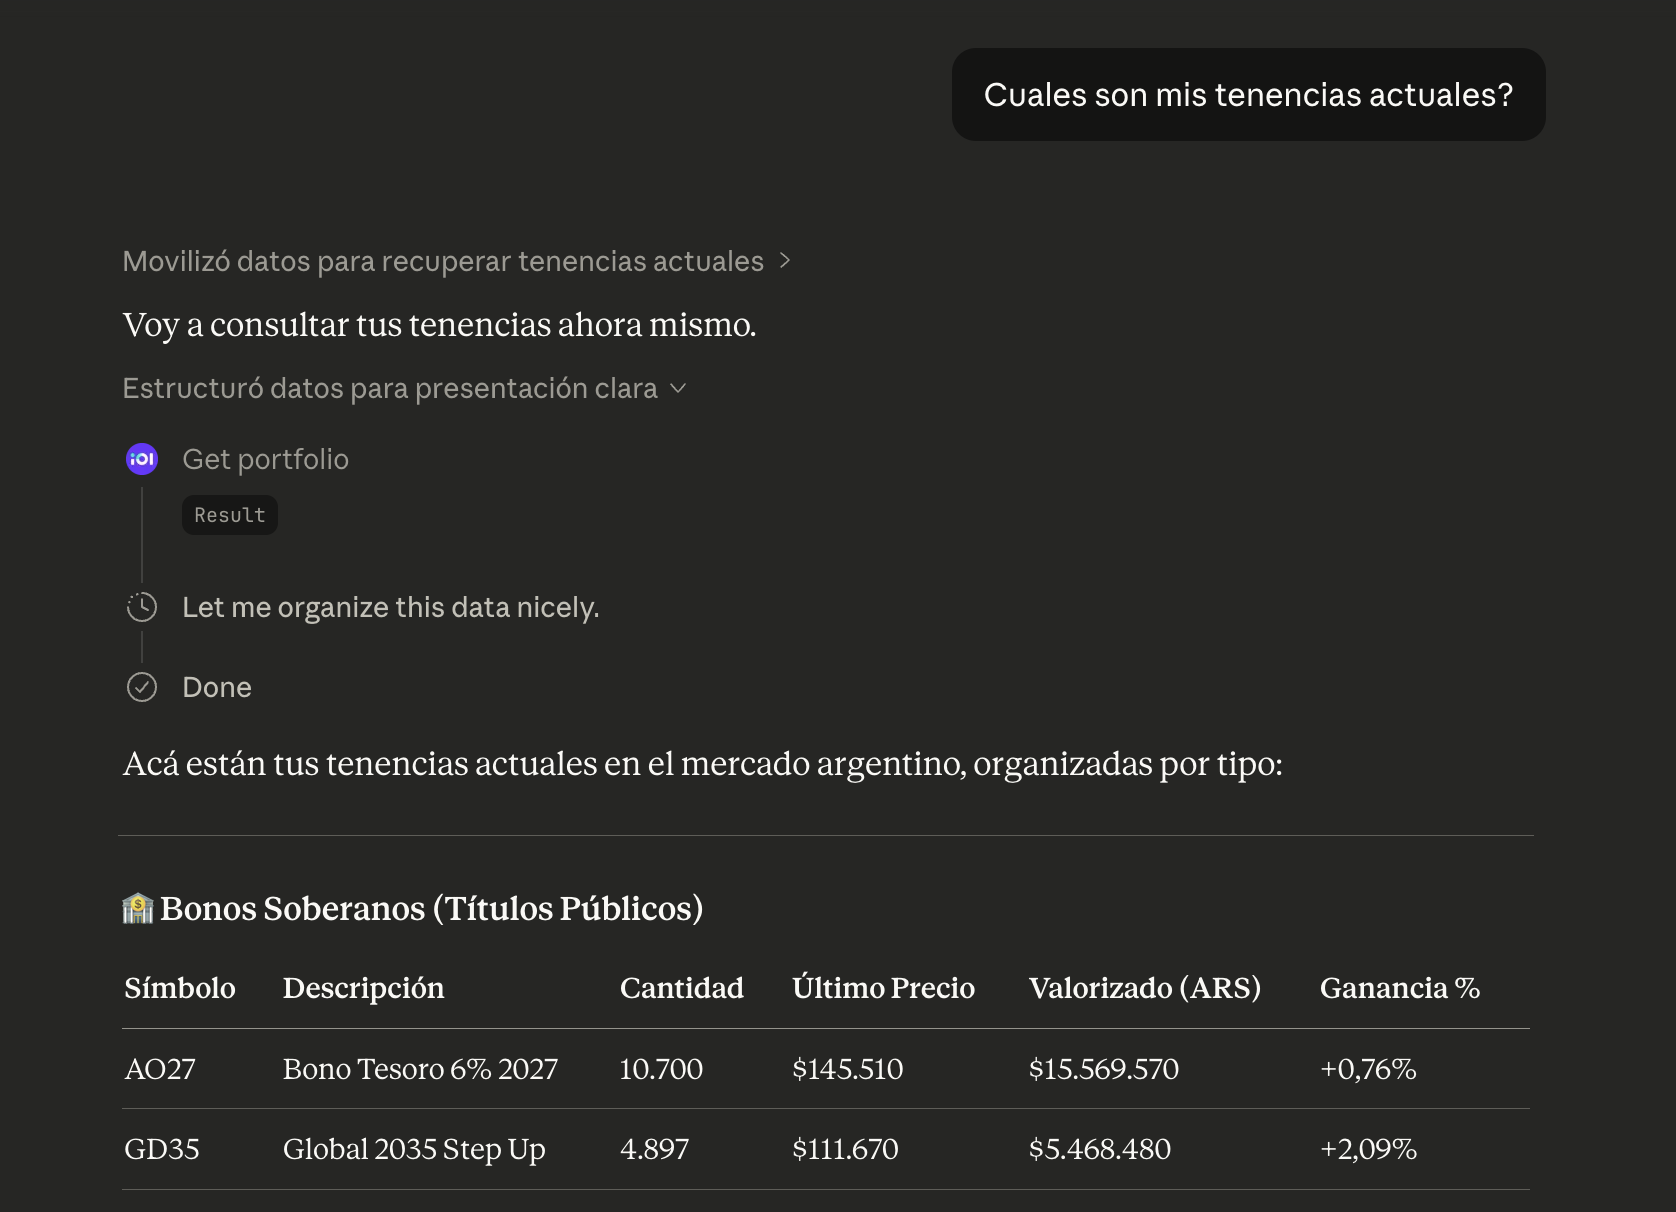Viewport: 1676px width, 1212px height.
Task: Click the checkmark icon next to Done
Action: [143, 687]
